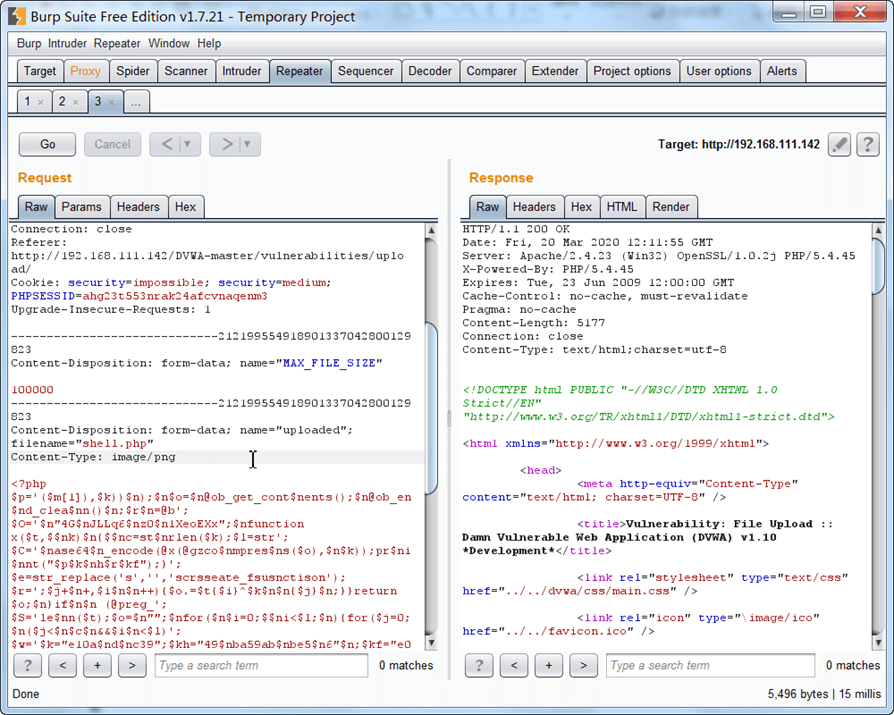Show response Render view

point(671,207)
